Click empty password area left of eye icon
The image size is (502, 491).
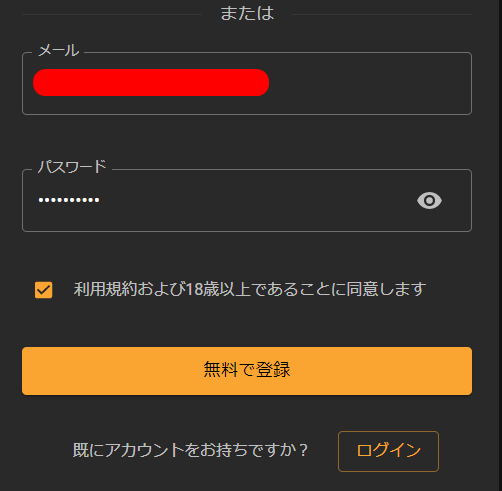(257, 200)
